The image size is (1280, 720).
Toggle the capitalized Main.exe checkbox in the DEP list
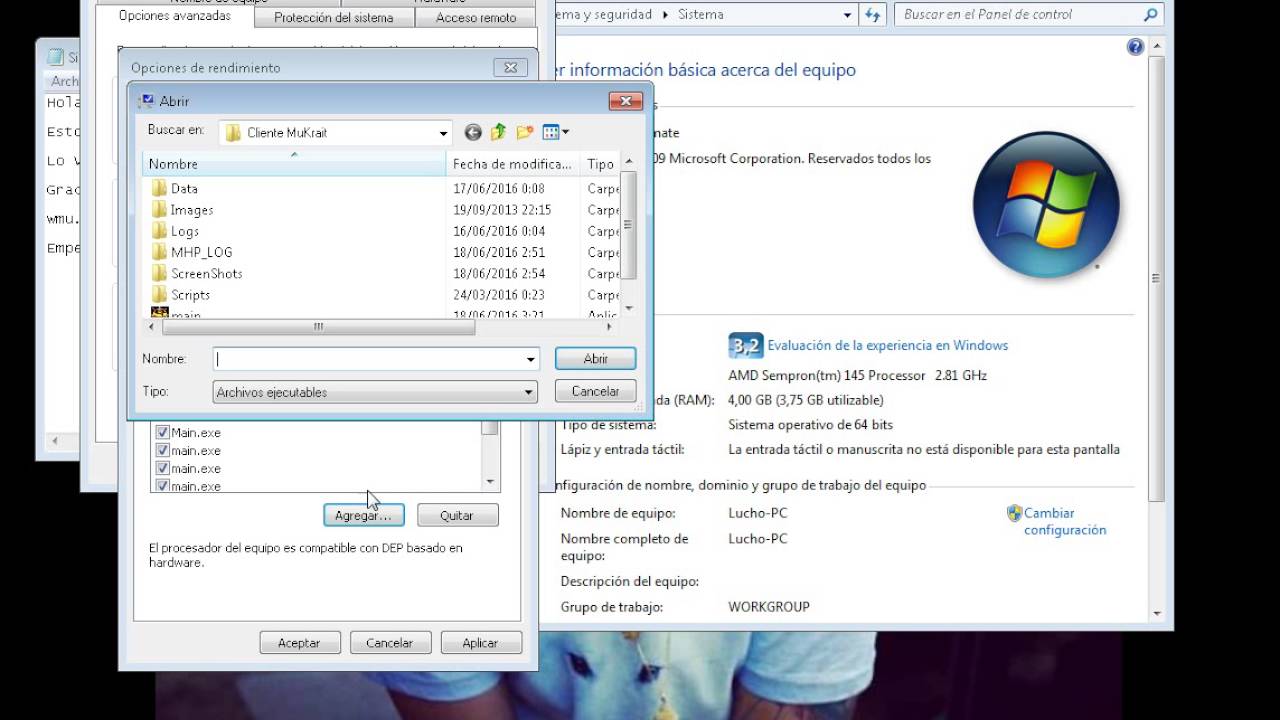[x=162, y=433]
